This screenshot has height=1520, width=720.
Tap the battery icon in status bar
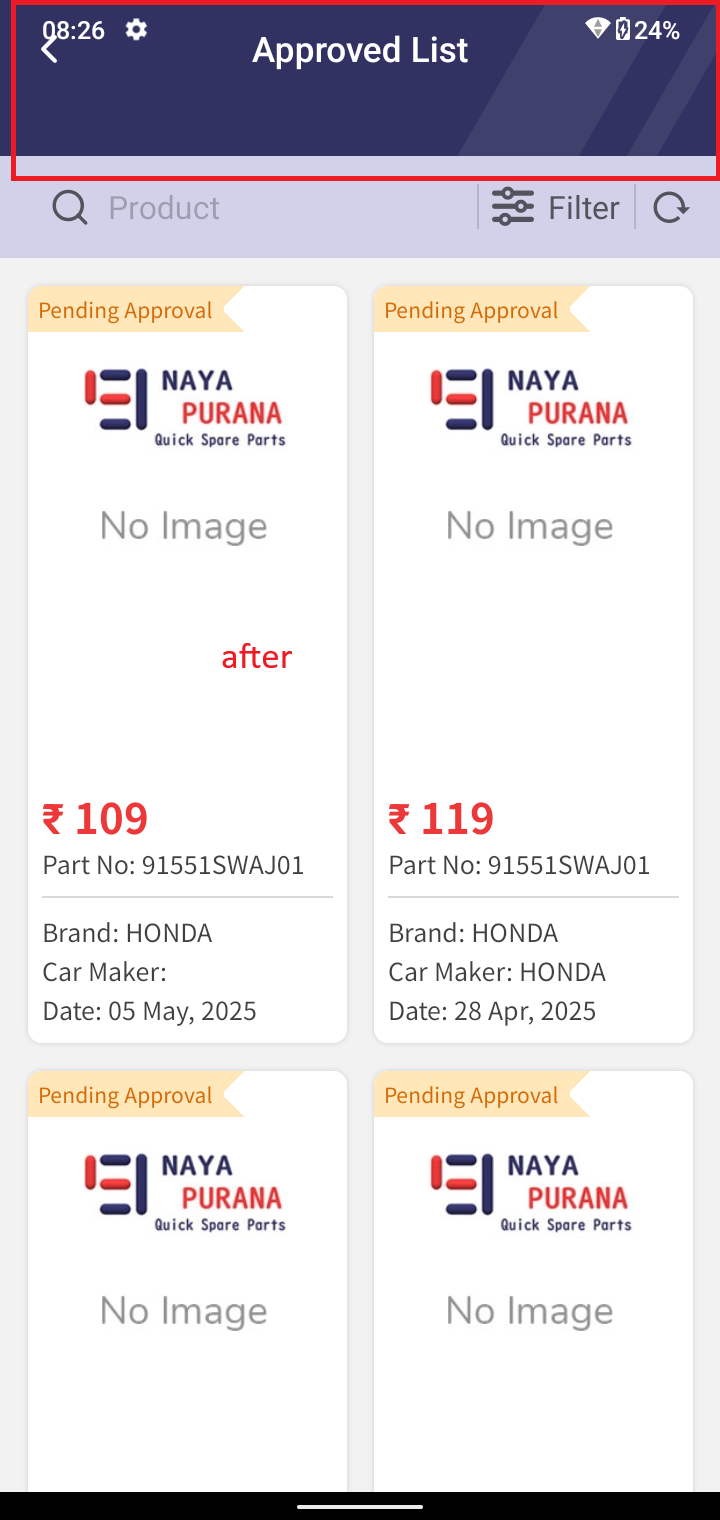(x=623, y=29)
